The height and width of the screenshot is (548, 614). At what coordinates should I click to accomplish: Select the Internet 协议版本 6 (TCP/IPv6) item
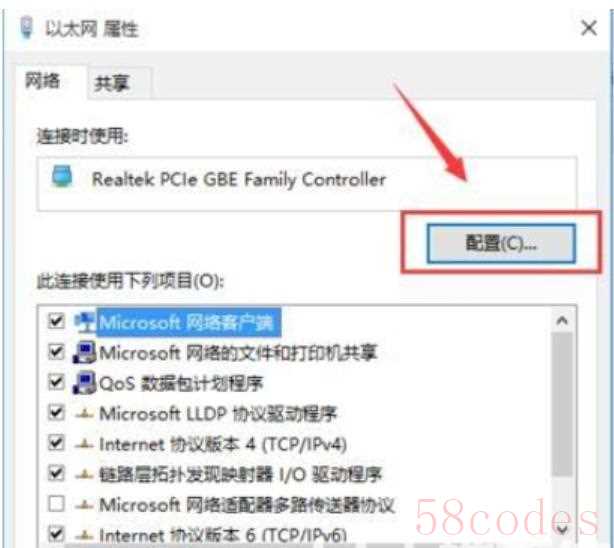pos(222,535)
